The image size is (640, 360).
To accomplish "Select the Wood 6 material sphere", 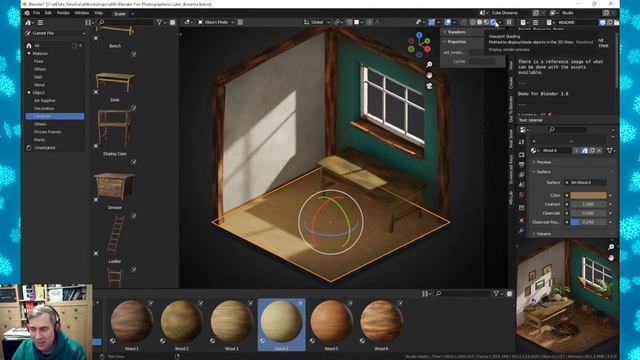I will tap(381, 321).
